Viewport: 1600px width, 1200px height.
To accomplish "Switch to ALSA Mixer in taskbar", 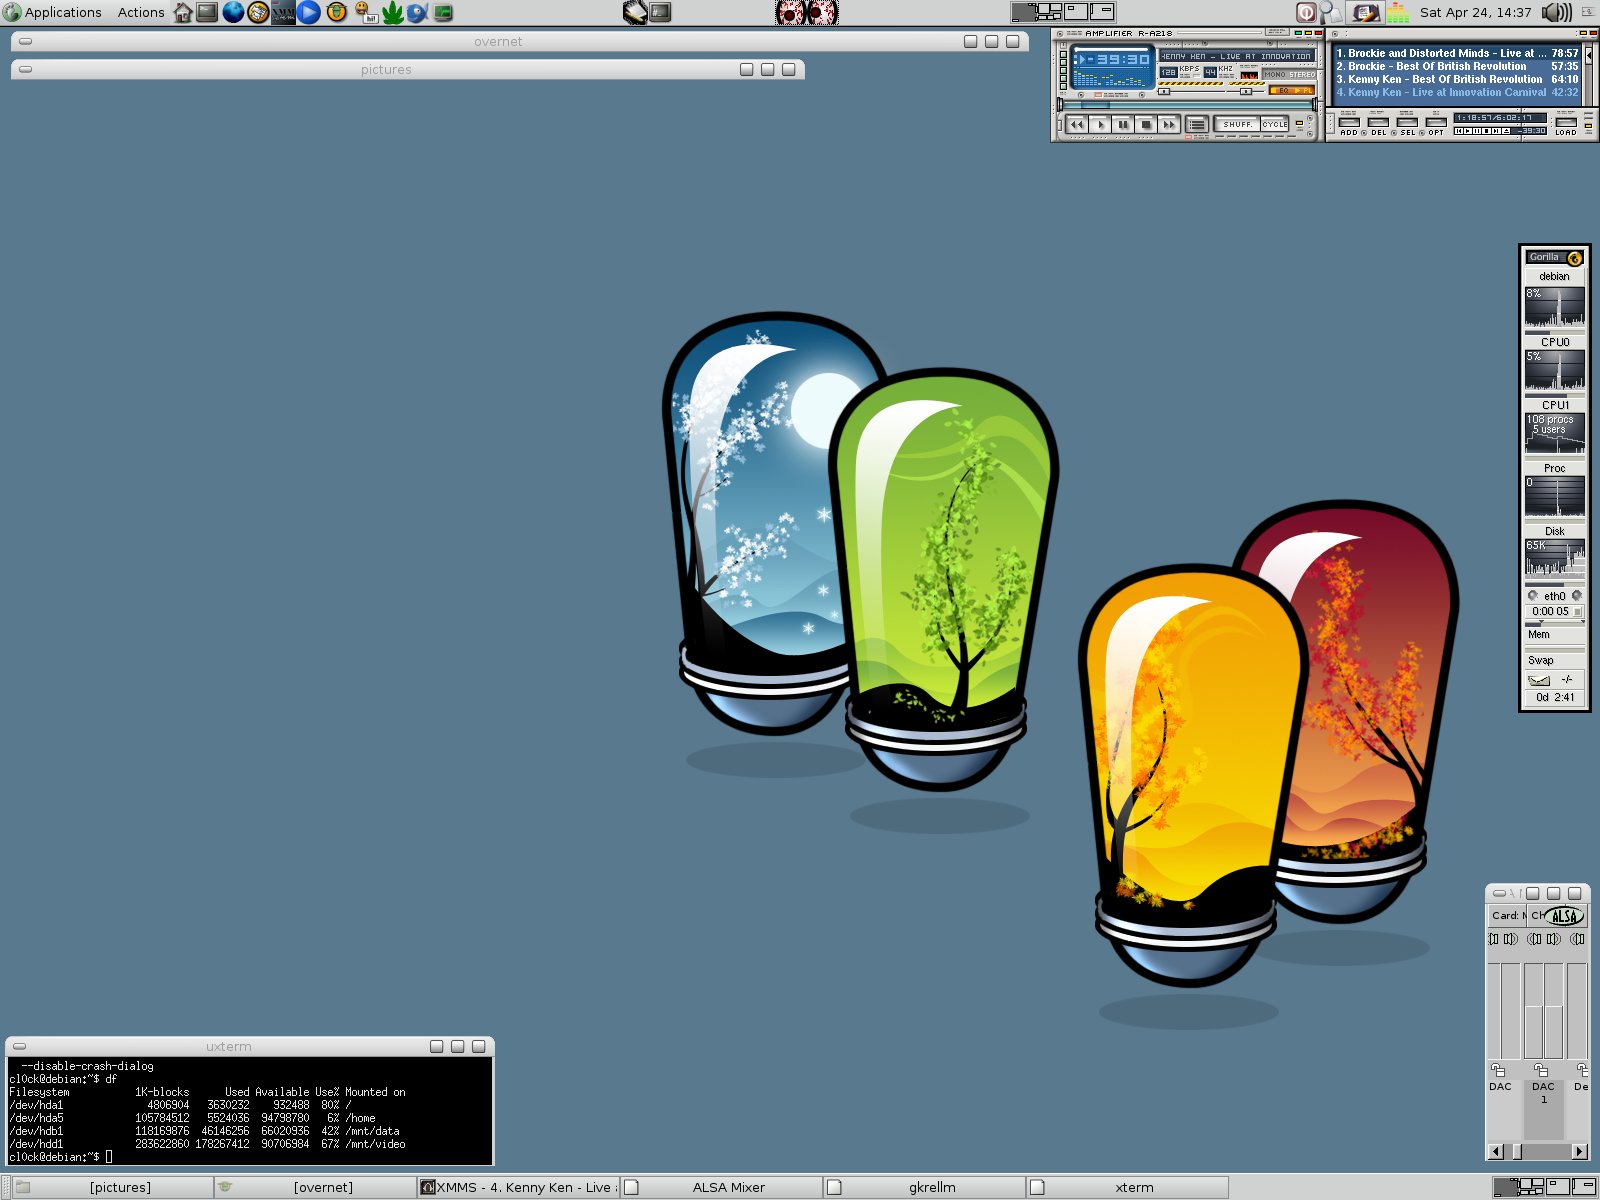I will pos(728,1187).
